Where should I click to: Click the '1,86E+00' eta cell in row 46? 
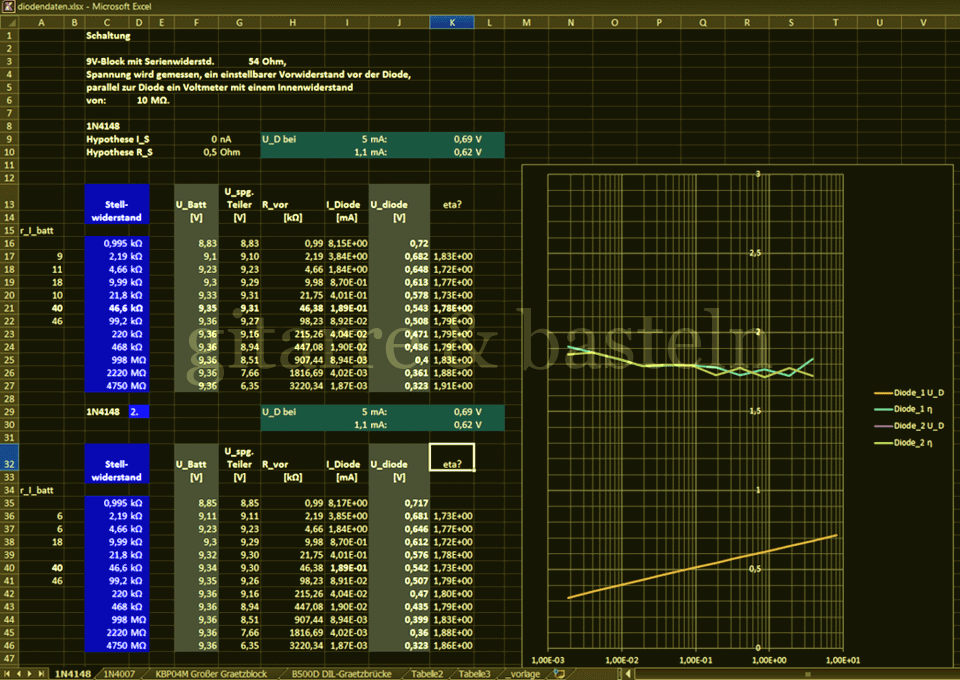click(x=452, y=645)
